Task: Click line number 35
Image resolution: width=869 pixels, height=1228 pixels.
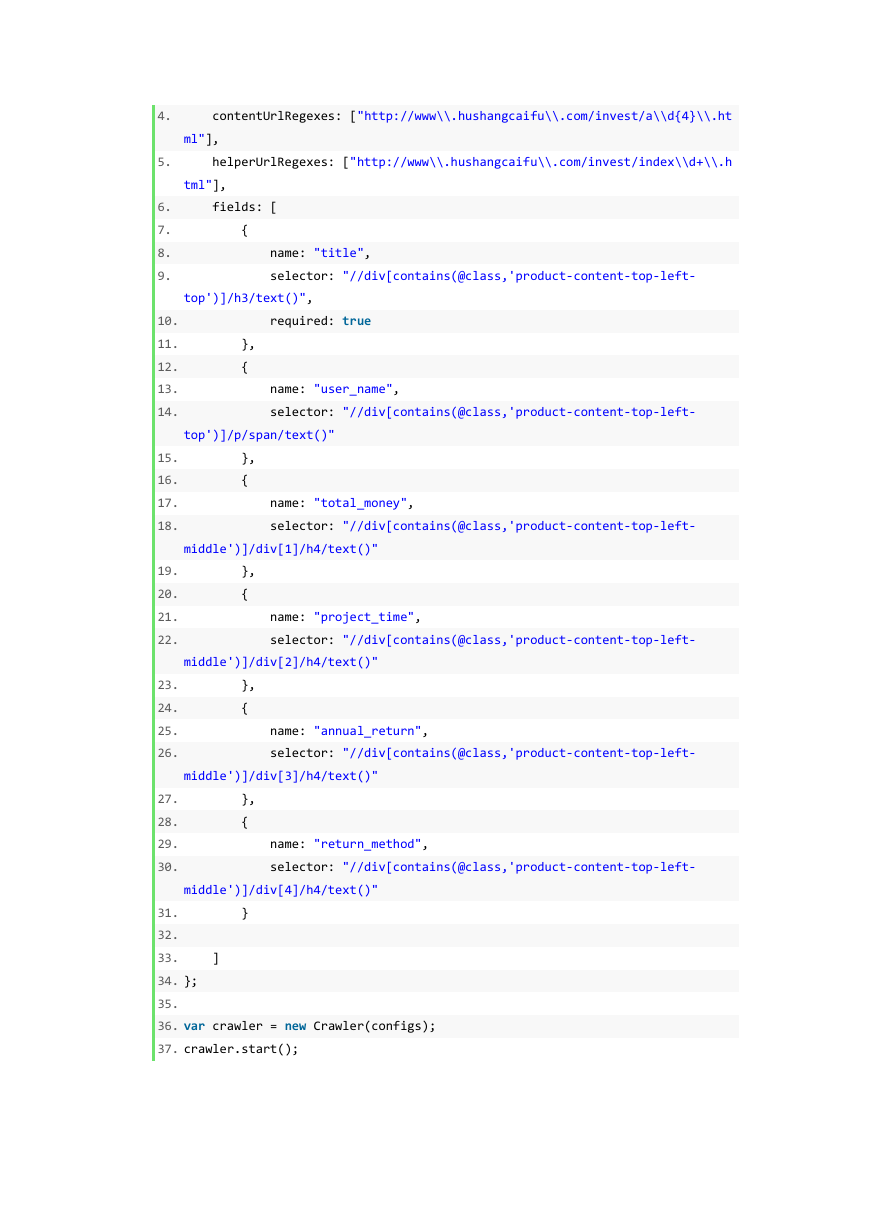Action: tap(167, 1003)
